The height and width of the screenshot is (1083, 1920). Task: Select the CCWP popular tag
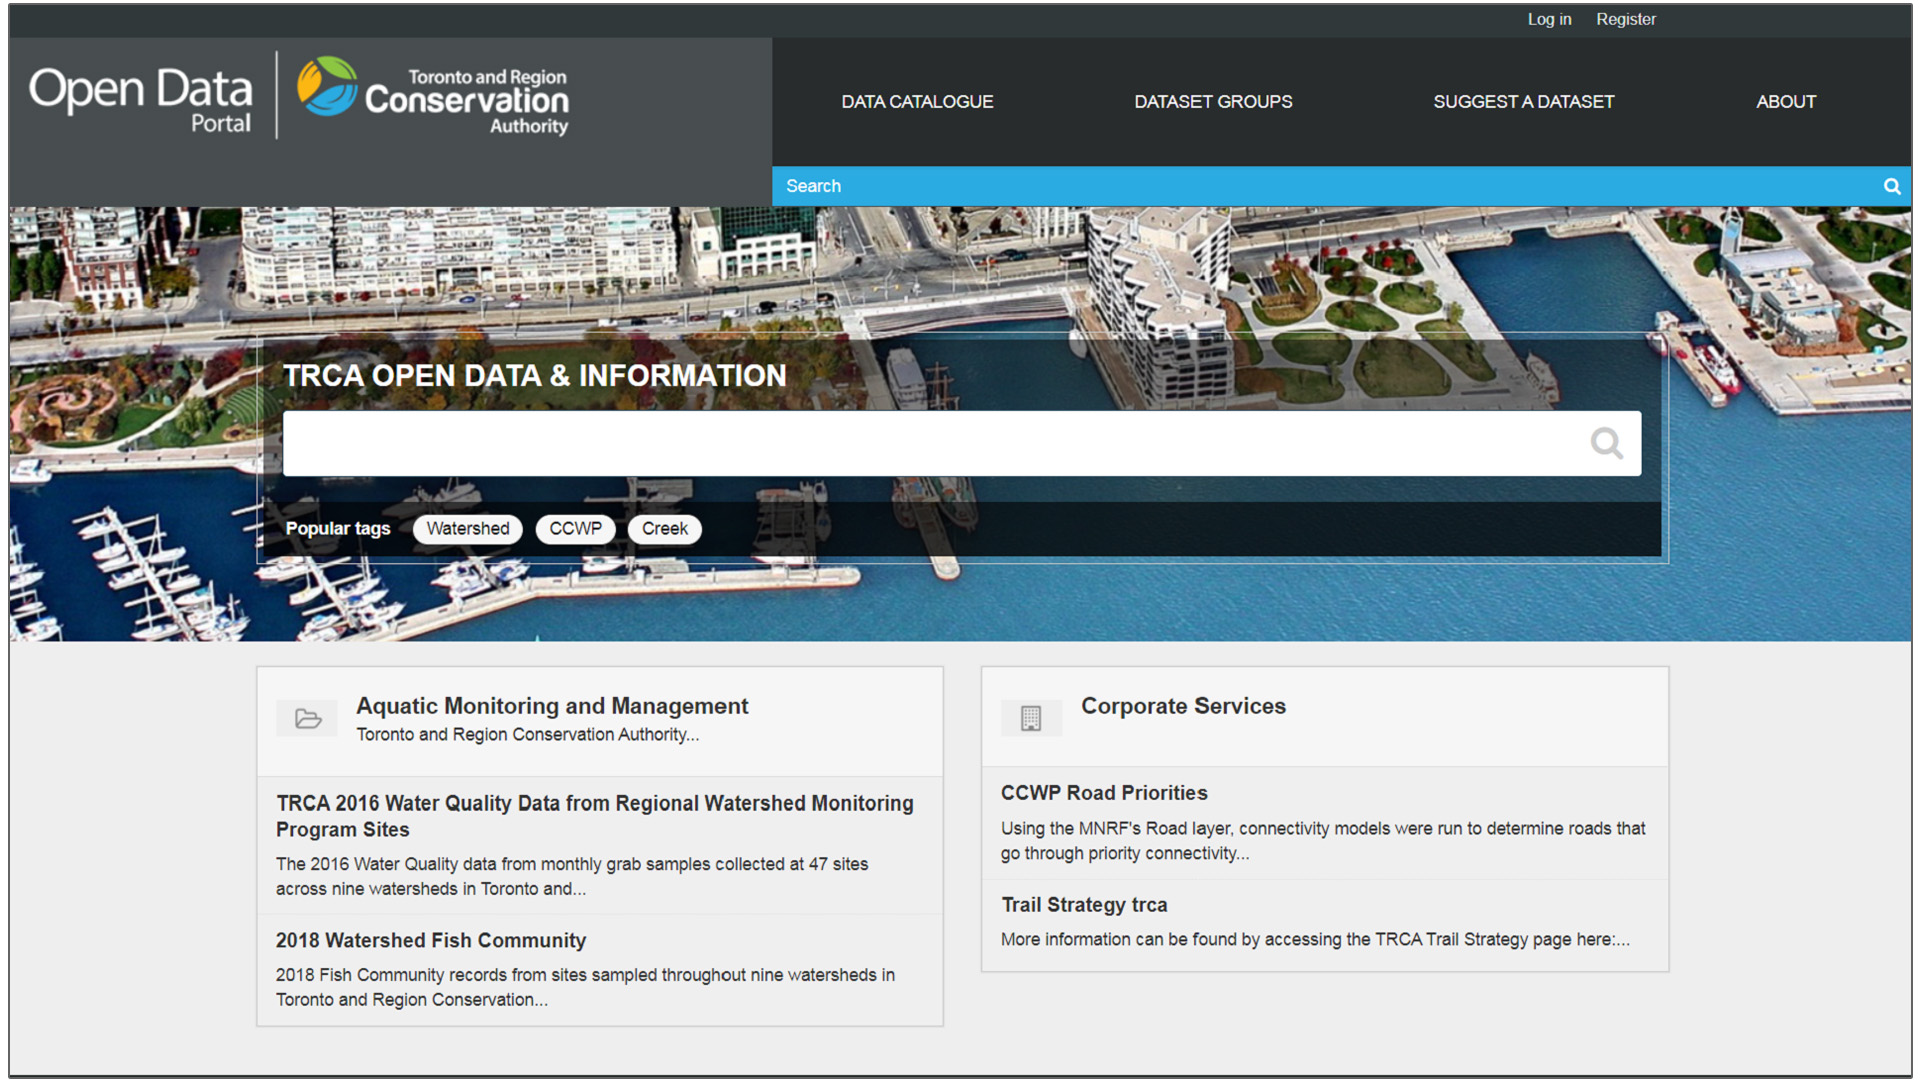pyautogui.click(x=575, y=529)
